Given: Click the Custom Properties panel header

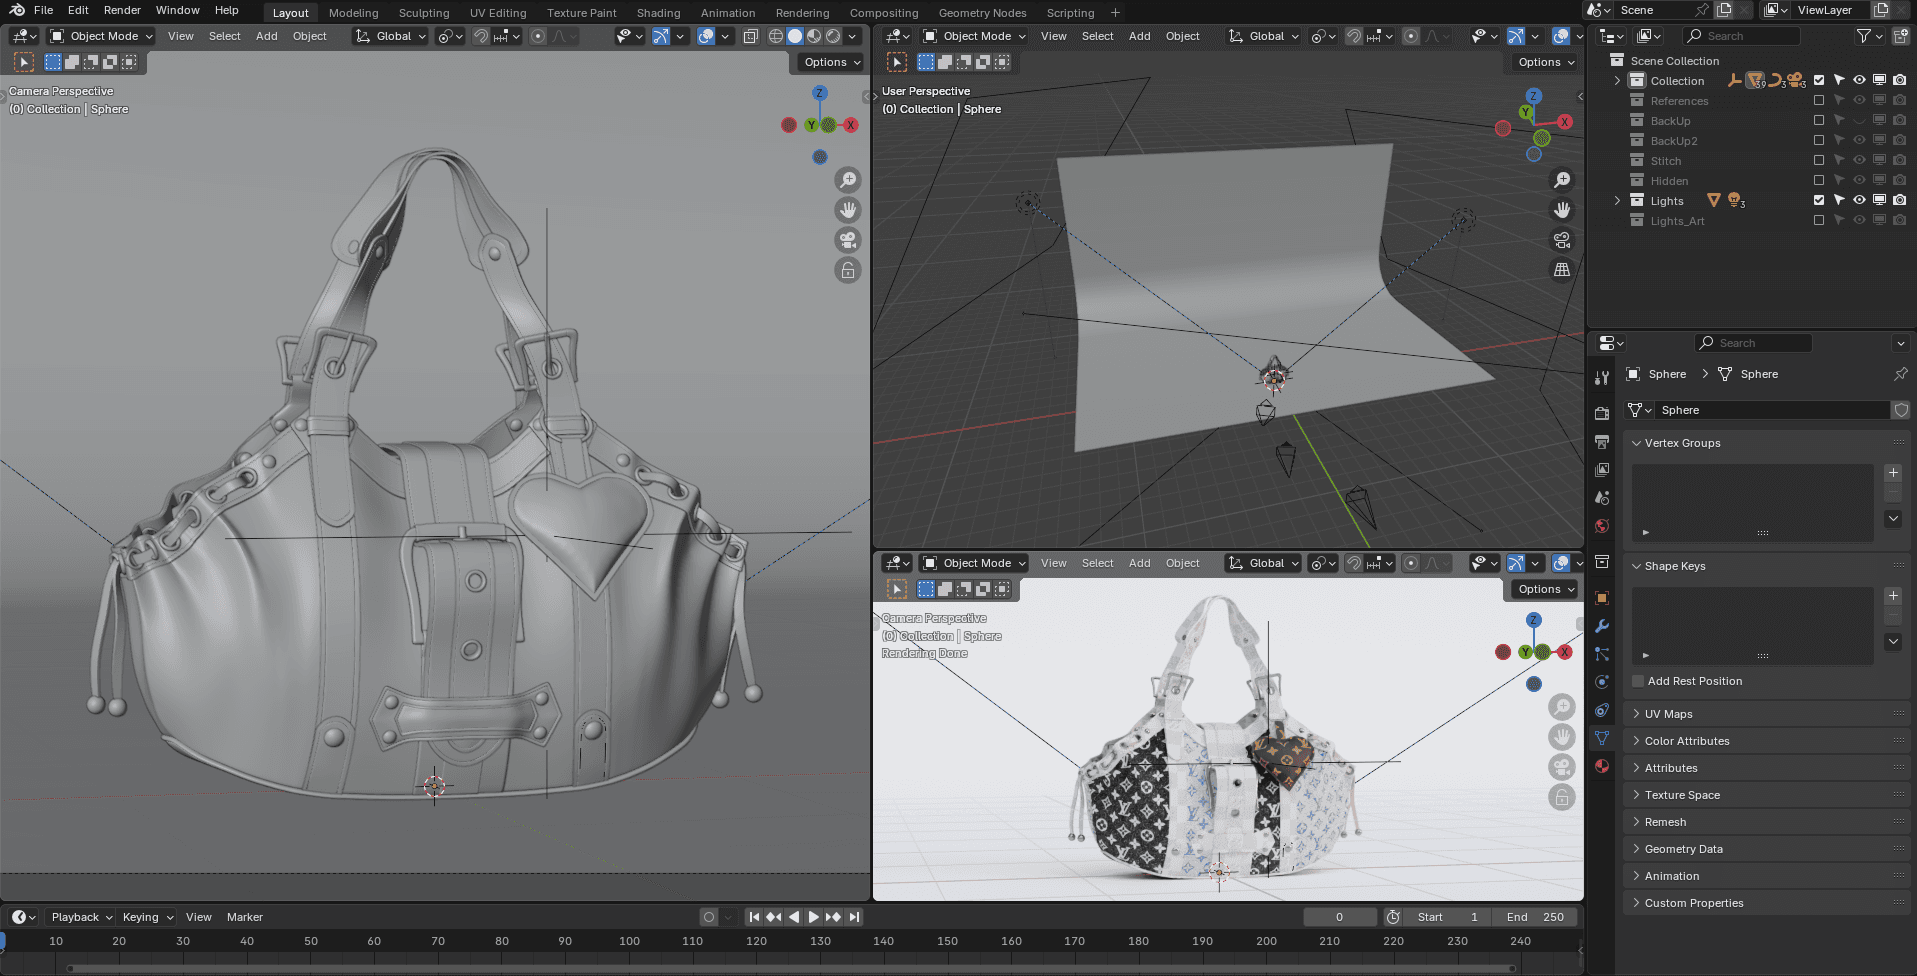Looking at the screenshot, I should click(x=1766, y=903).
